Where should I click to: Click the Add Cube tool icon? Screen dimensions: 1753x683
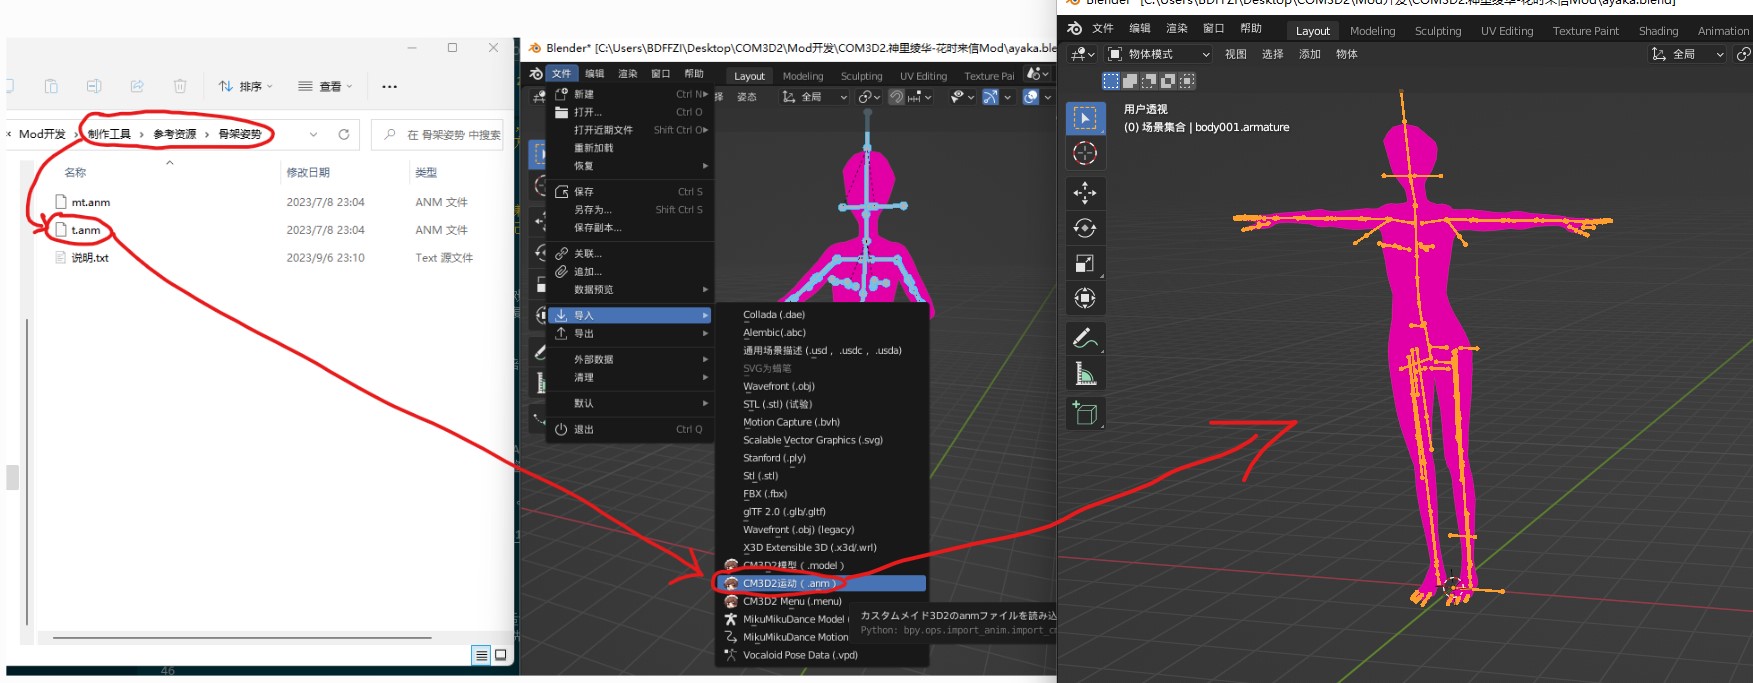click(x=1085, y=413)
